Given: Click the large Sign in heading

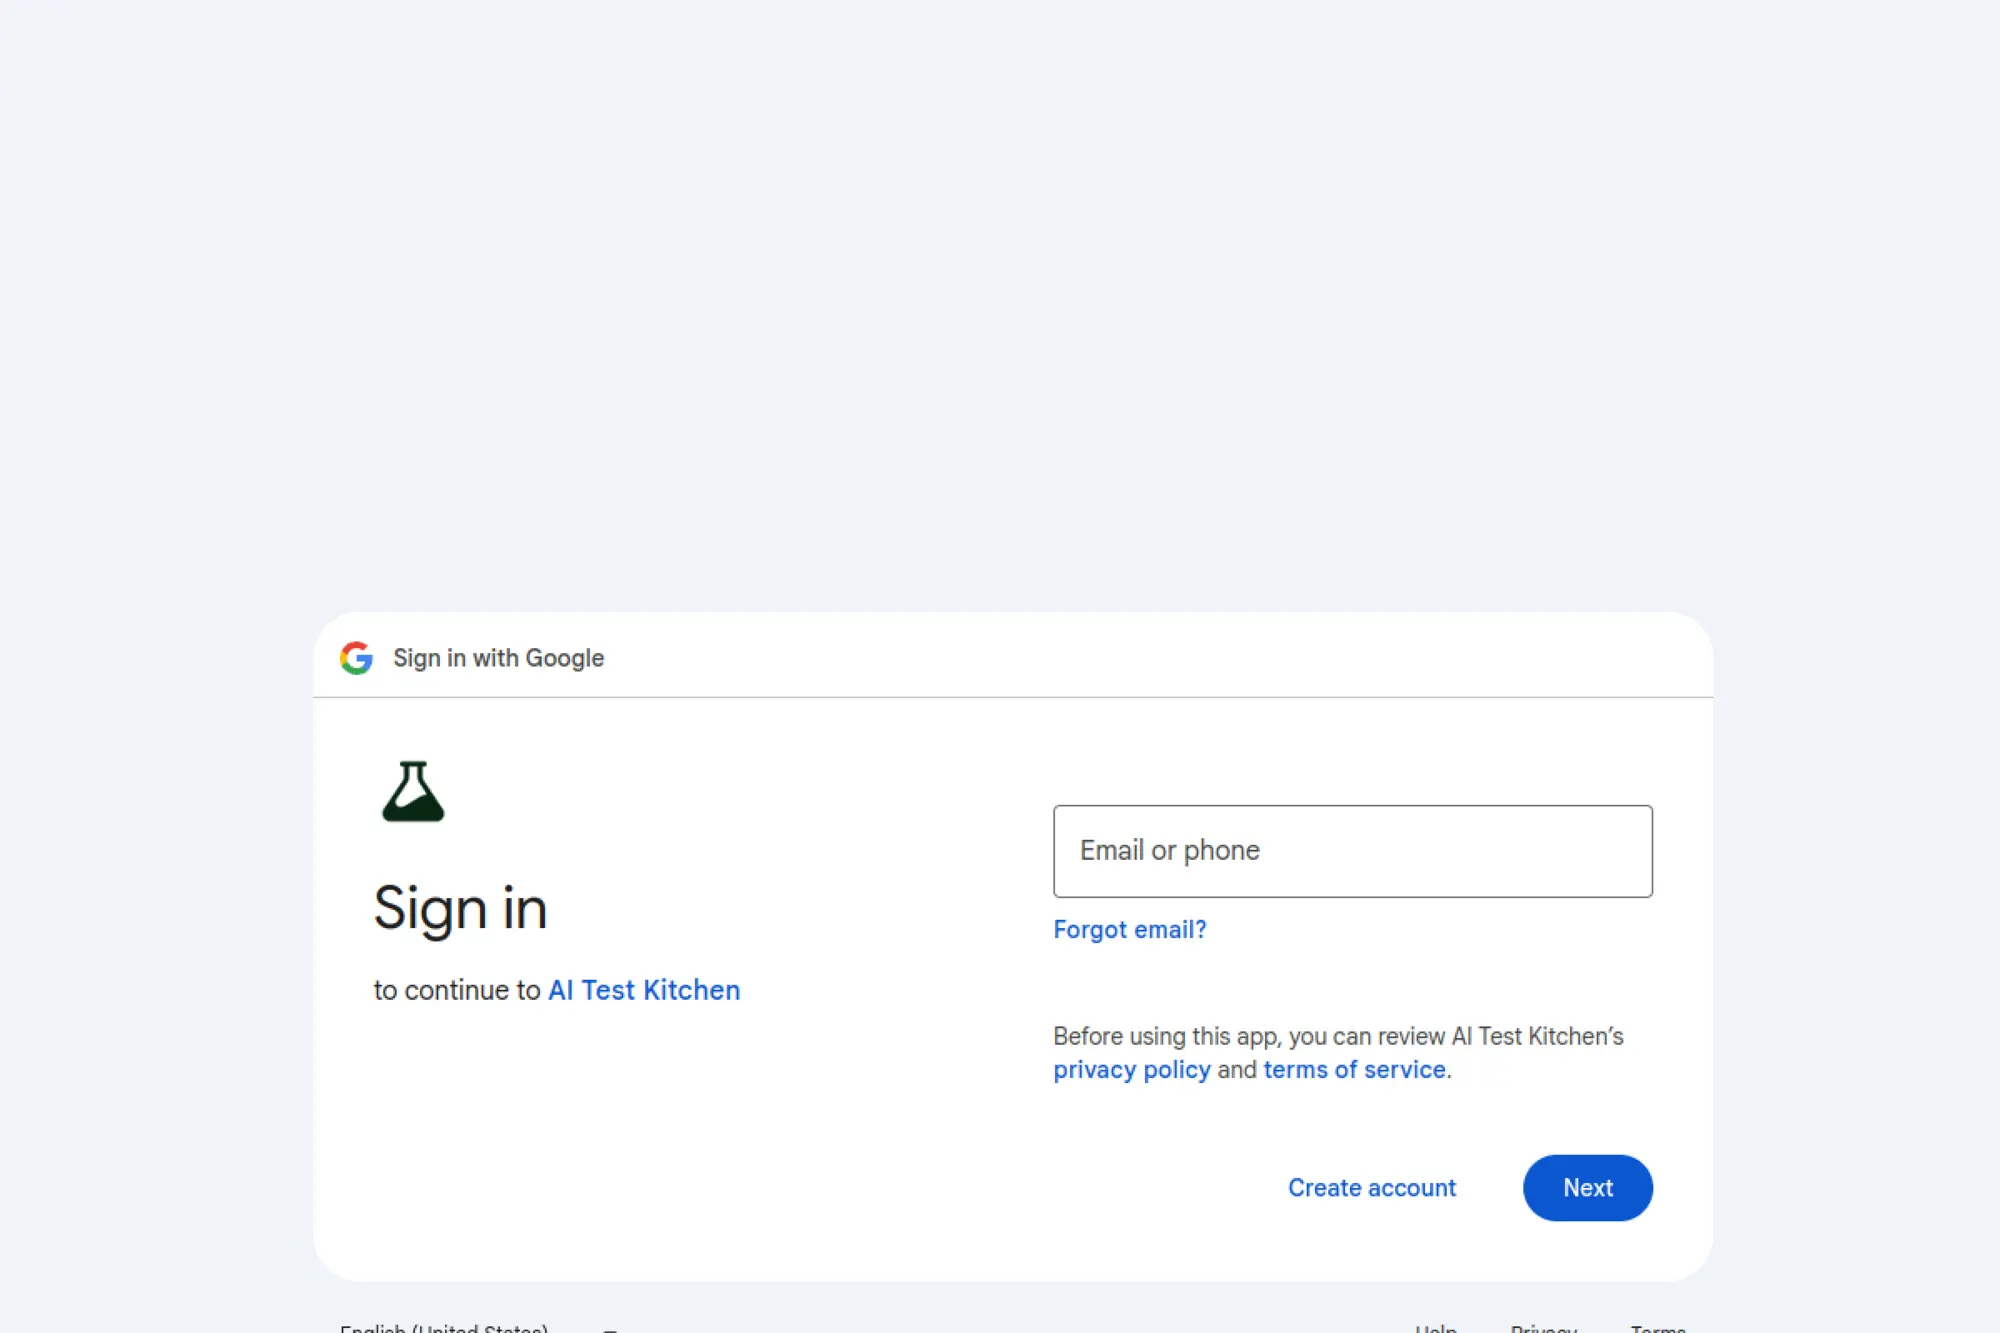Looking at the screenshot, I should point(460,906).
